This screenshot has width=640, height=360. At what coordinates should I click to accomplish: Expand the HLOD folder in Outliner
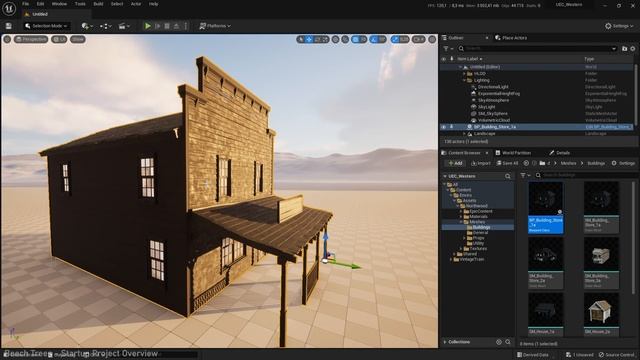[x=464, y=74]
